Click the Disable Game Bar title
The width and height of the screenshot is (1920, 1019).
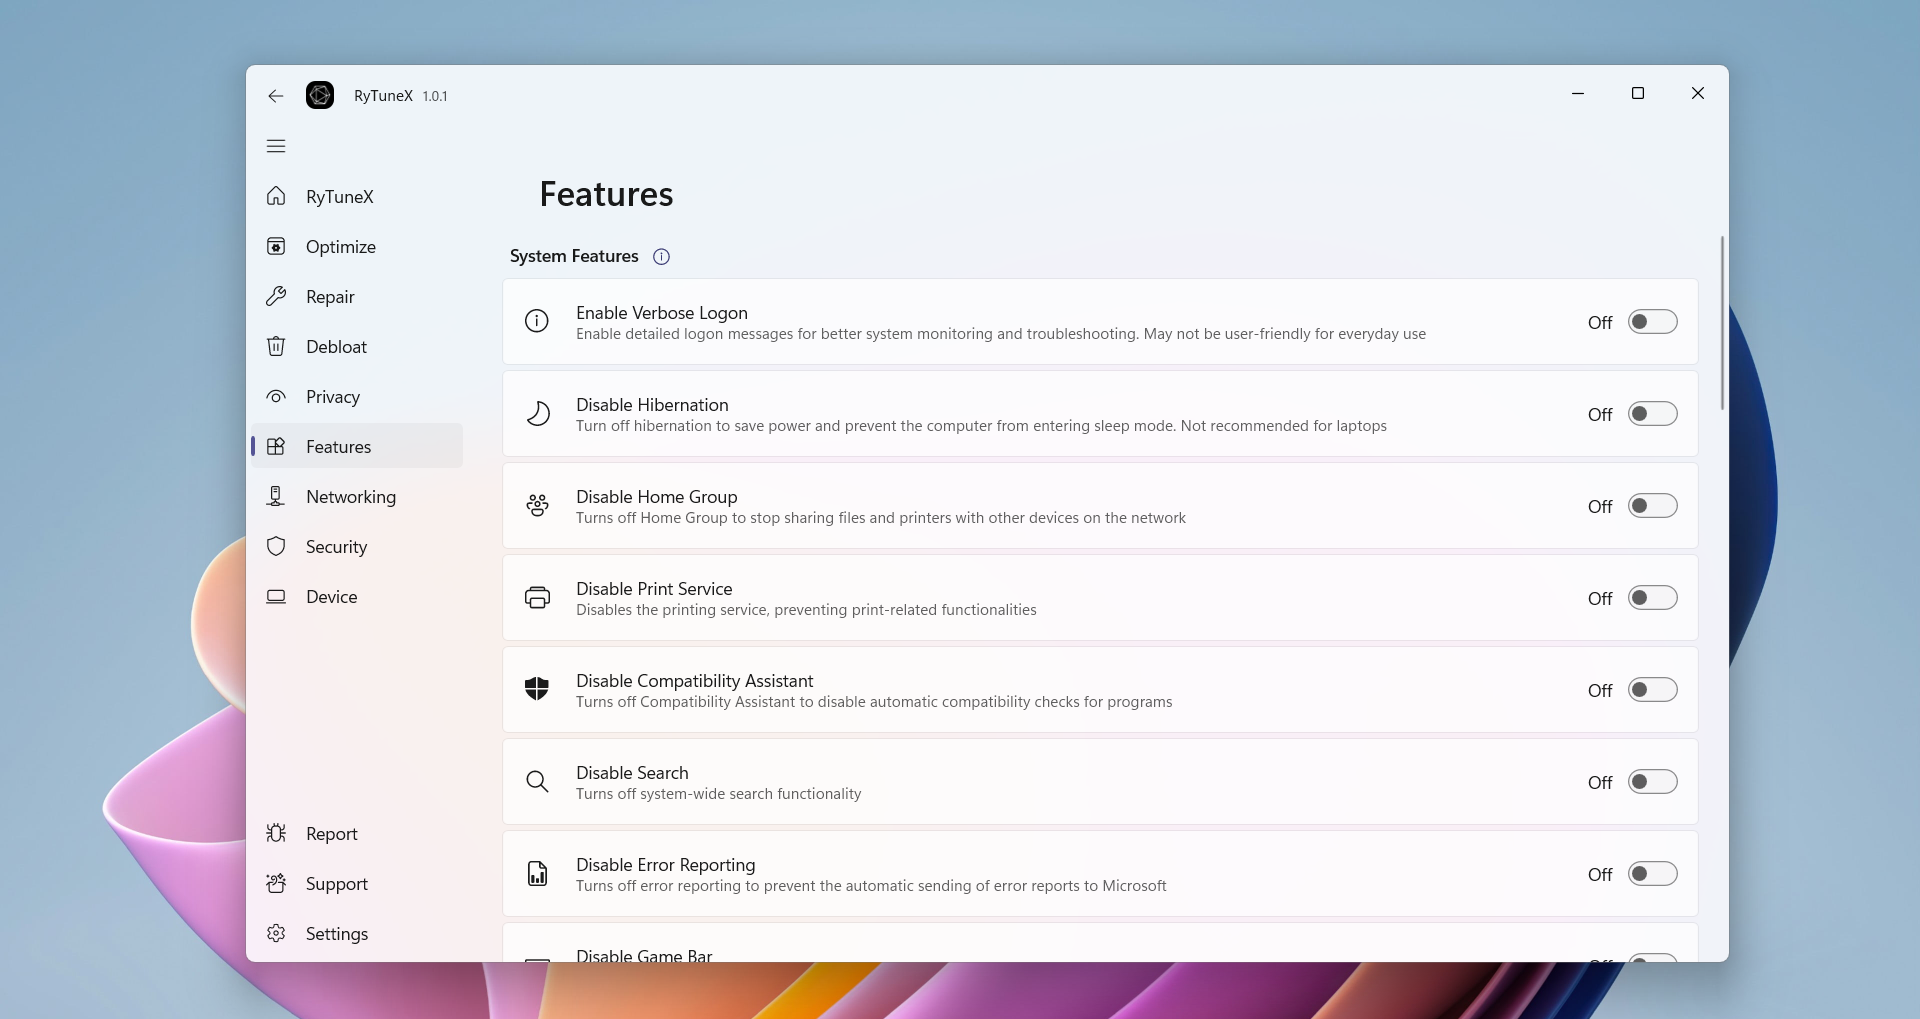[644, 955]
